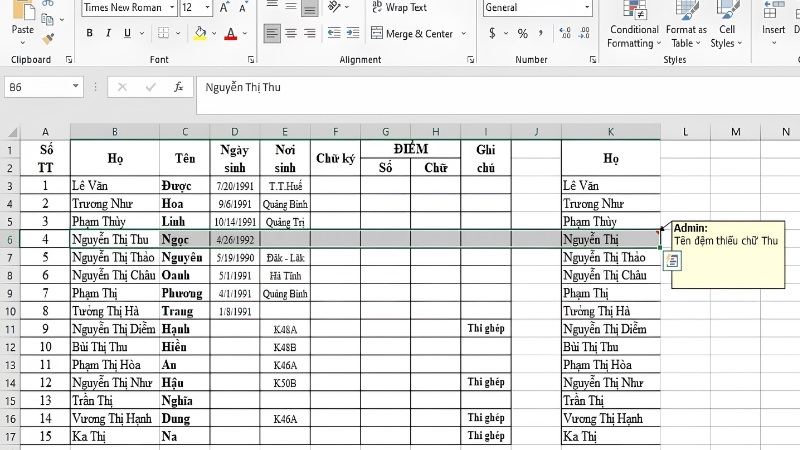Click Increase Decimal icon
The image size is (800, 450).
tap(565, 34)
